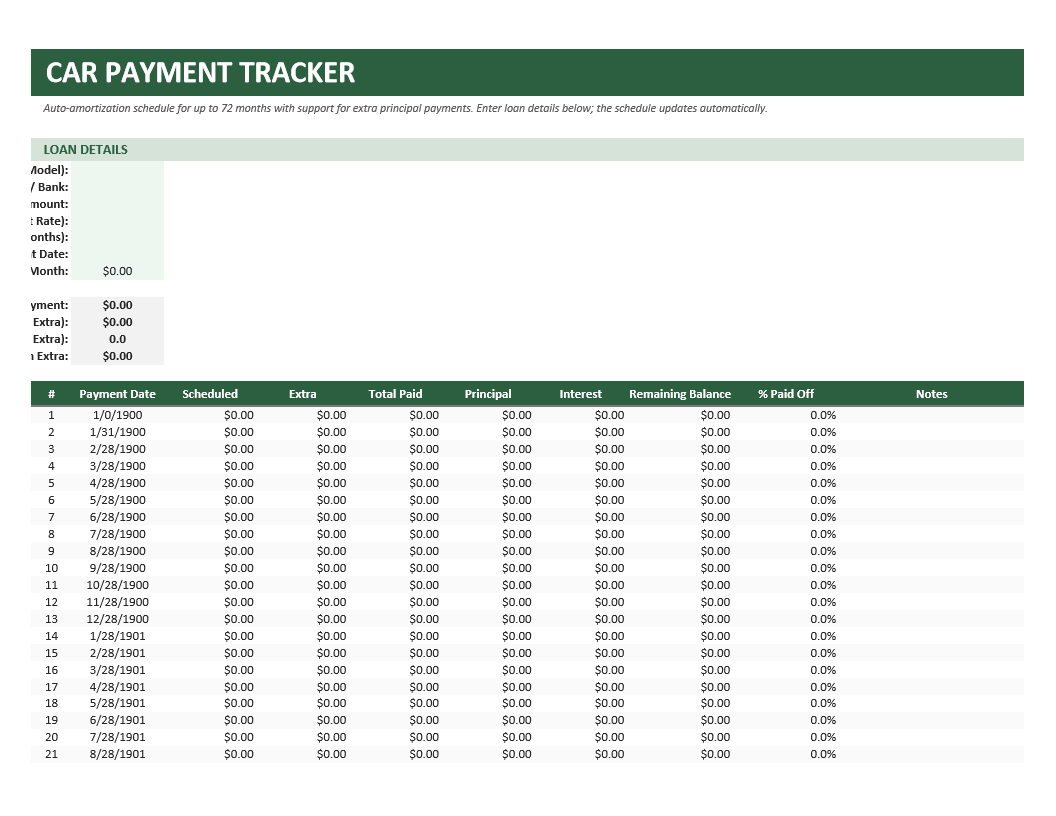The height and width of the screenshot is (816, 1056).
Task: Click the 3/28/1900 date cell
Action: [117, 465]
